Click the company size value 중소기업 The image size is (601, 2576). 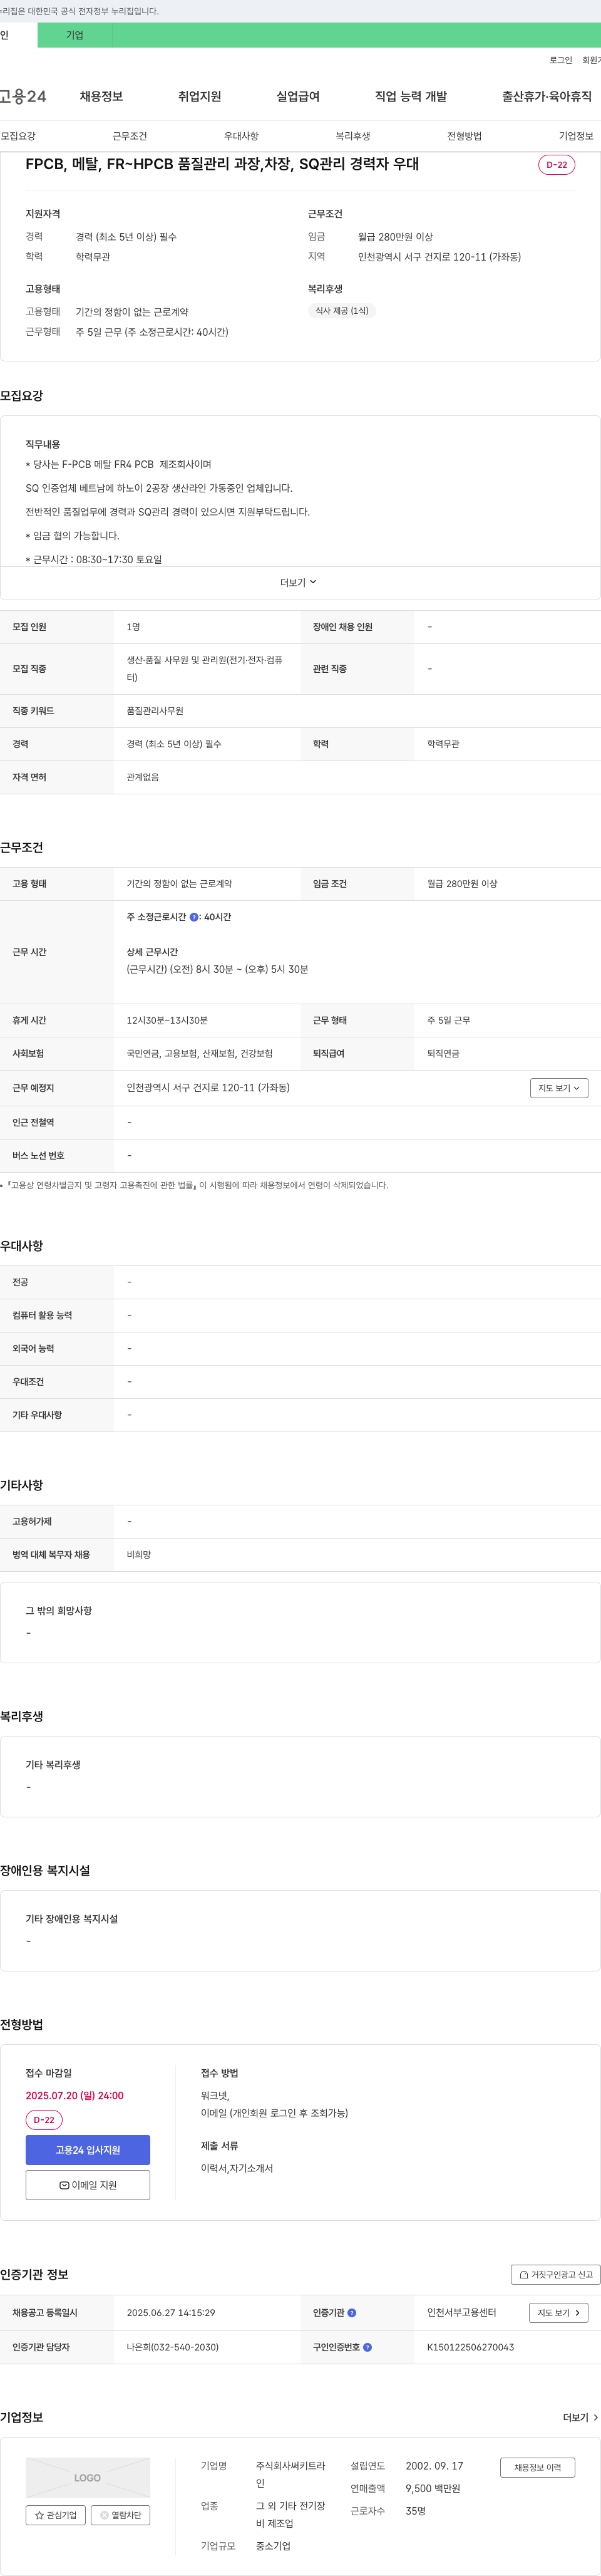(x=273, y=2546)
